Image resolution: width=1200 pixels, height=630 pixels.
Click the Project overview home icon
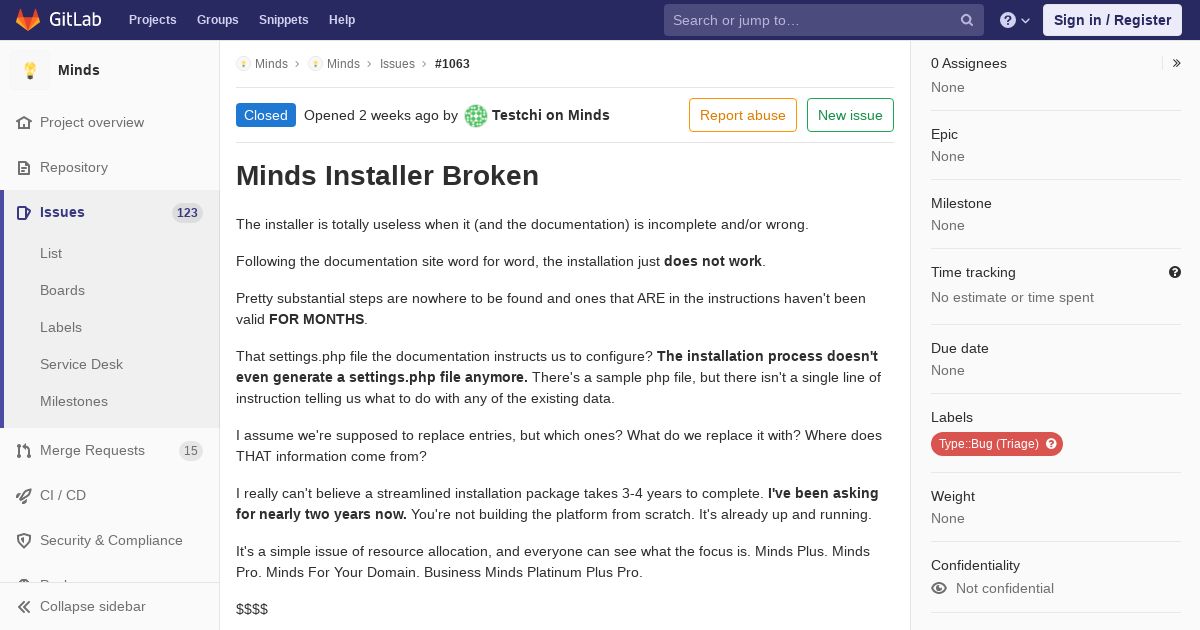(x=24, y=122)
